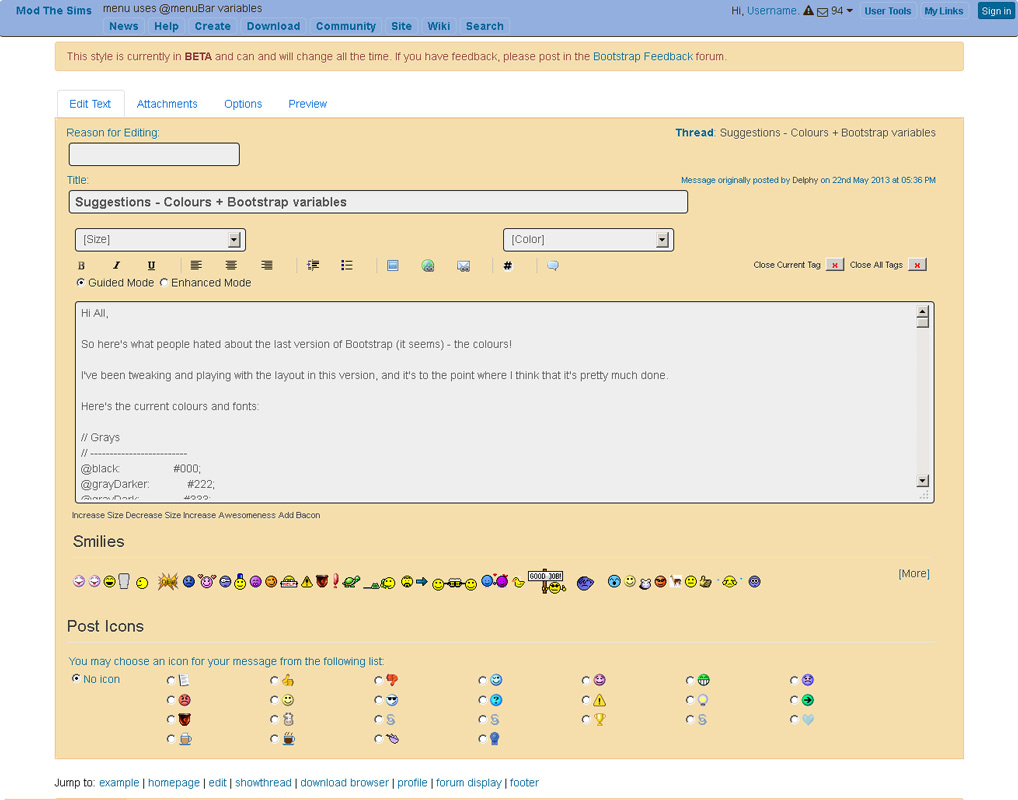Viewport: 1018px width, 800px height.
Task: Click the Sign in button
Action: pyautogui.click(x=995, y=10)
